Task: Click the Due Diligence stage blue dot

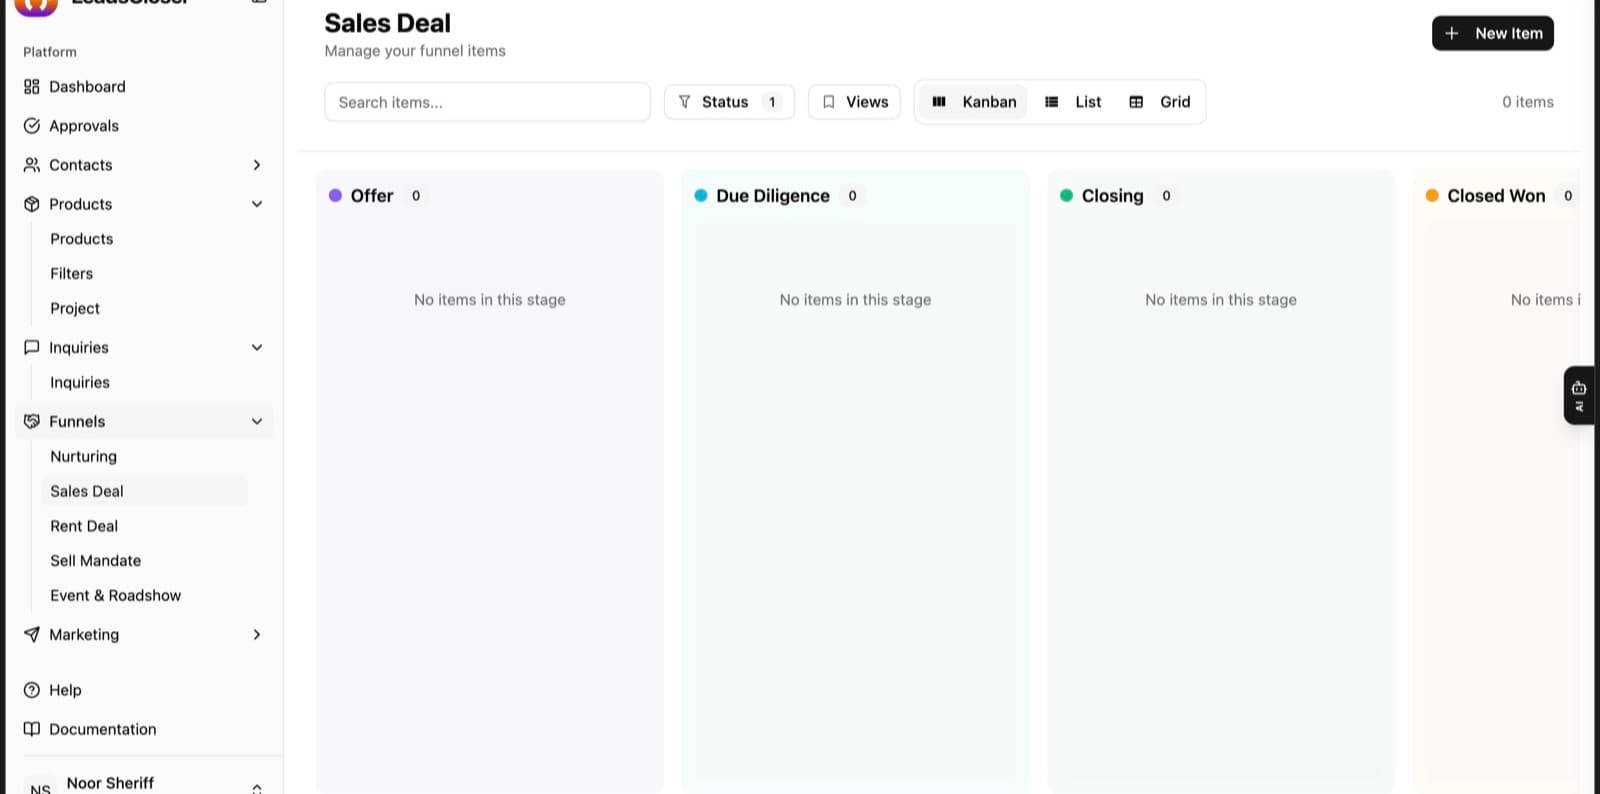Action: [x=701, y=196]
